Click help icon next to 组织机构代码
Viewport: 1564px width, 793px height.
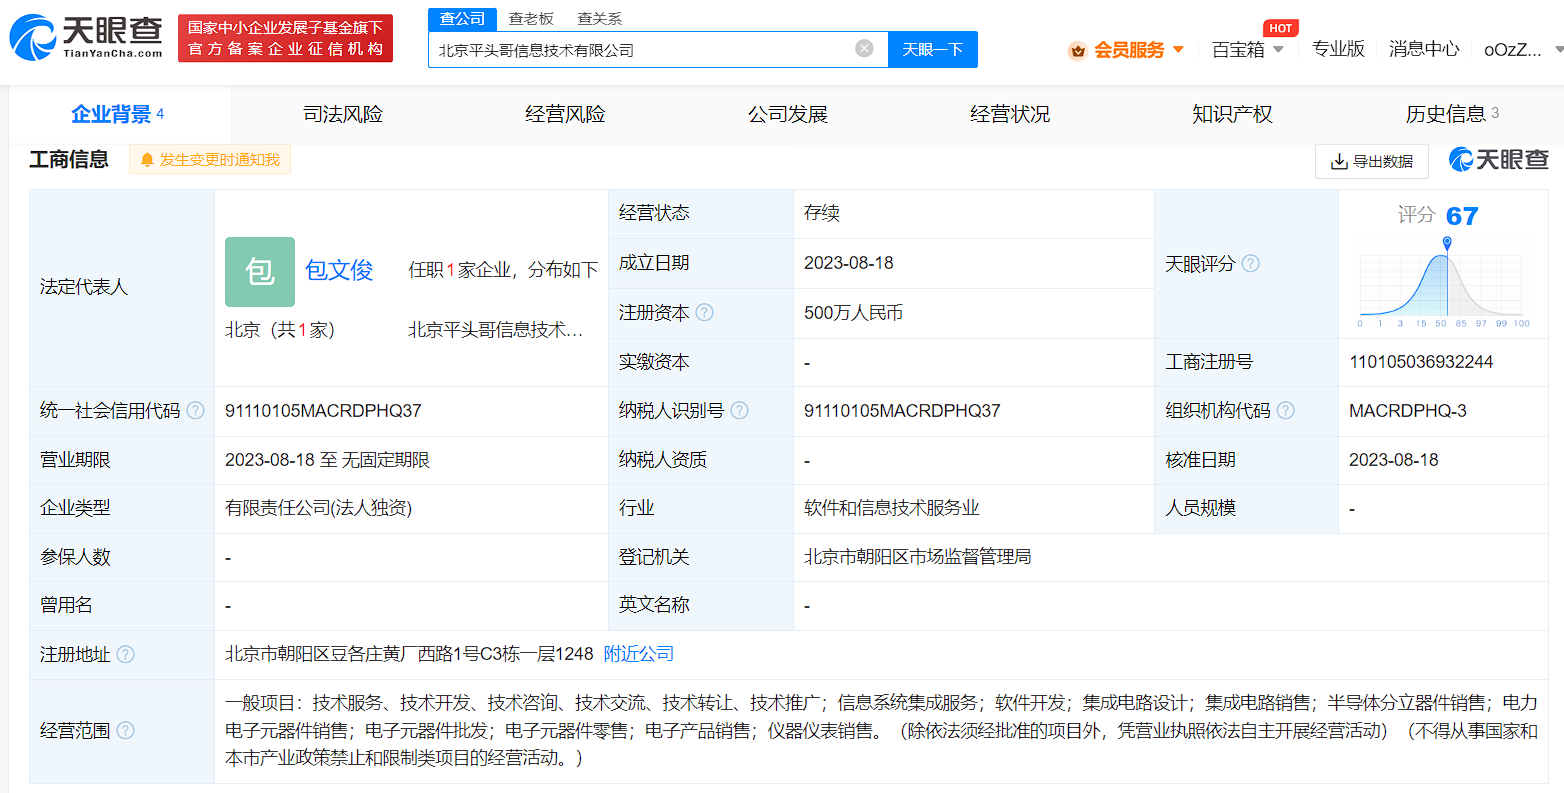coord(1286,411)
